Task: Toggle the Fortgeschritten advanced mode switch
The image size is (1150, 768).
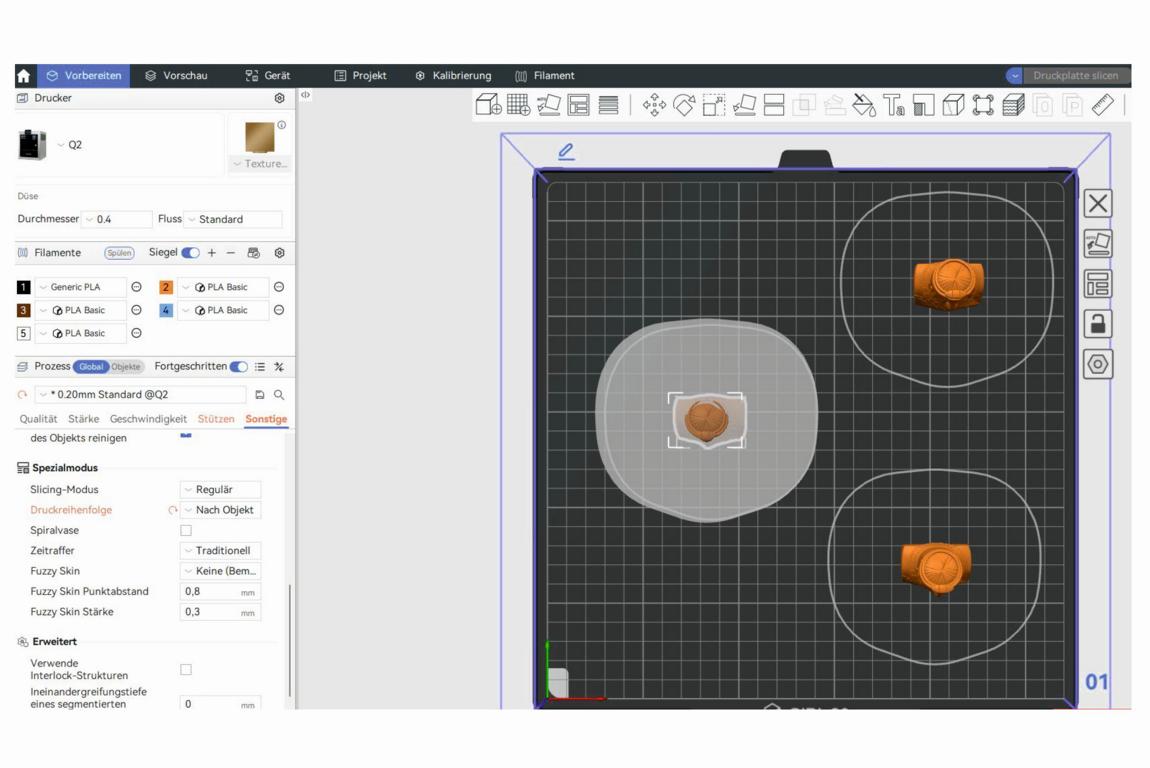Action: tap(239, 367)
